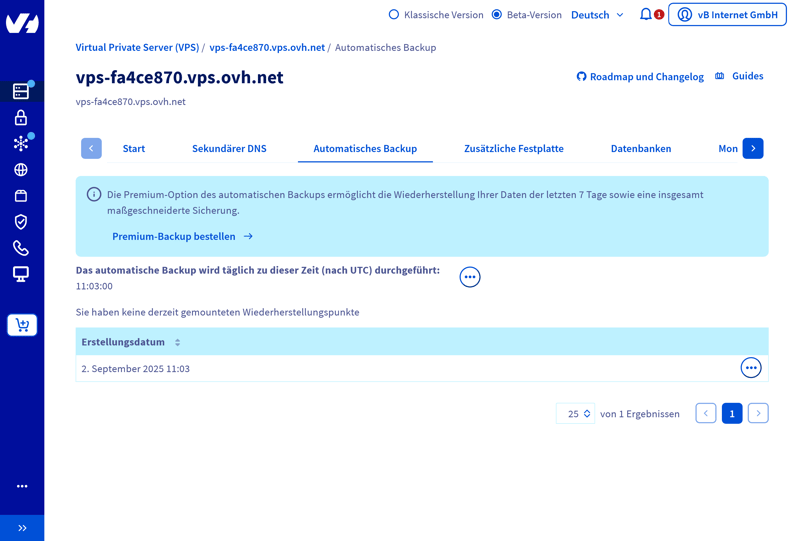Image resolution: width=800 pixels, height=541 pixels.
Task: Open the padlock icon in sidebar
Action: tap(21, 117)
